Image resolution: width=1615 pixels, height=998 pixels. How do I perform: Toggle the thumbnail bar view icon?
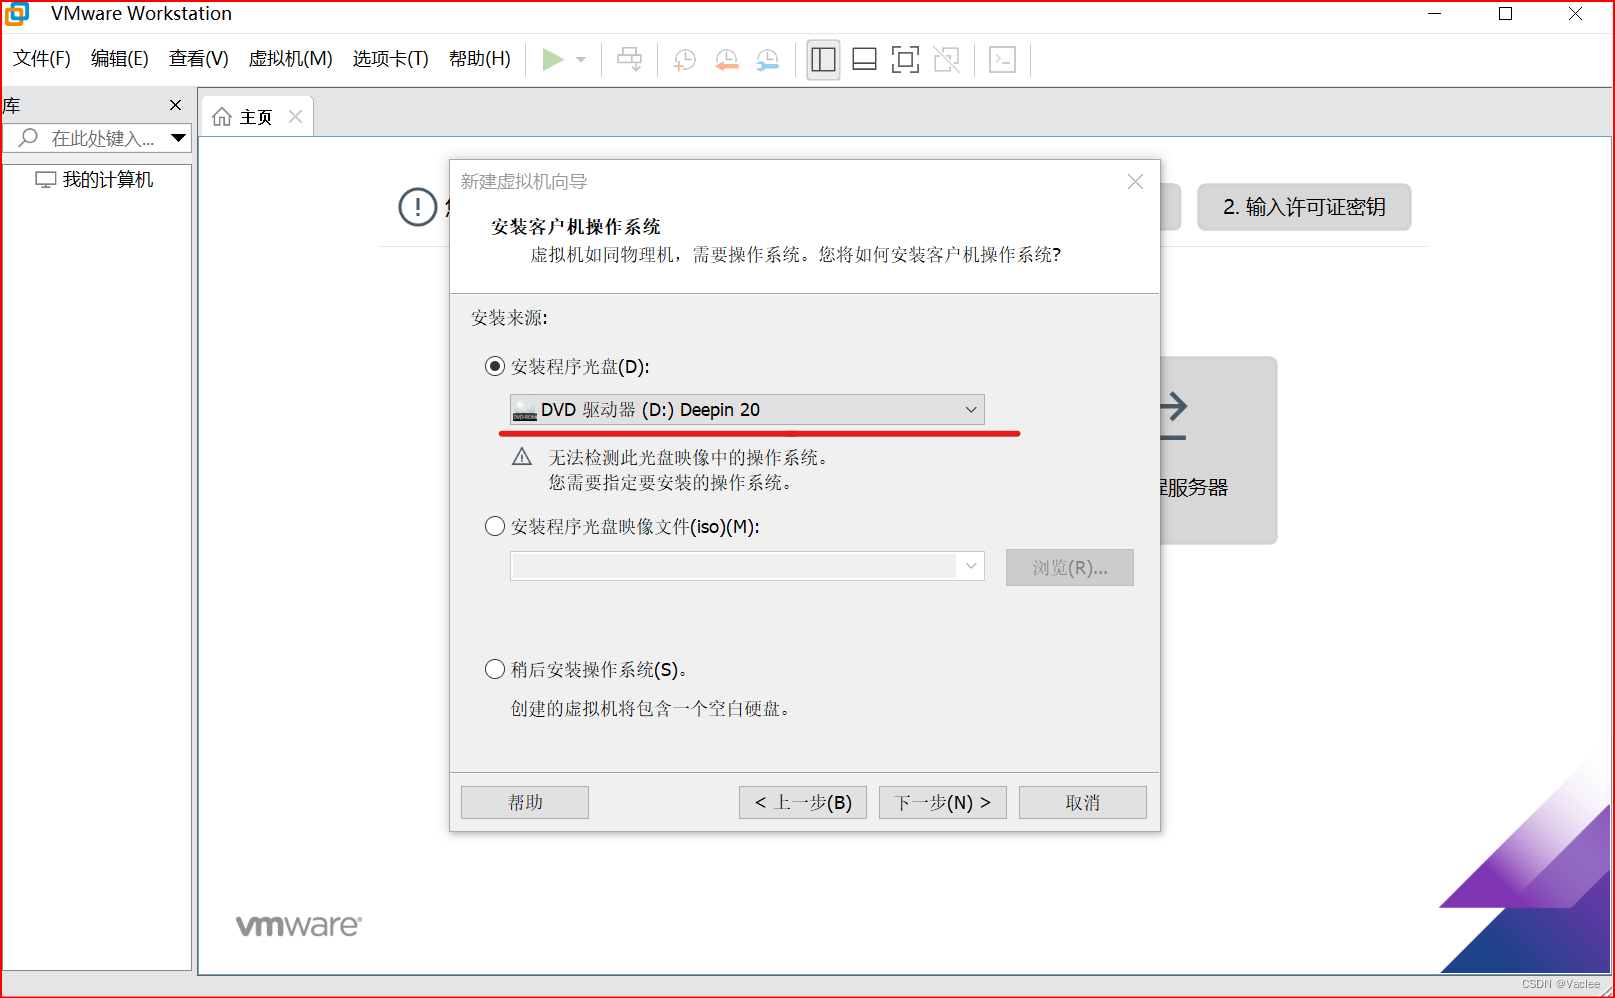pos(864,60)
